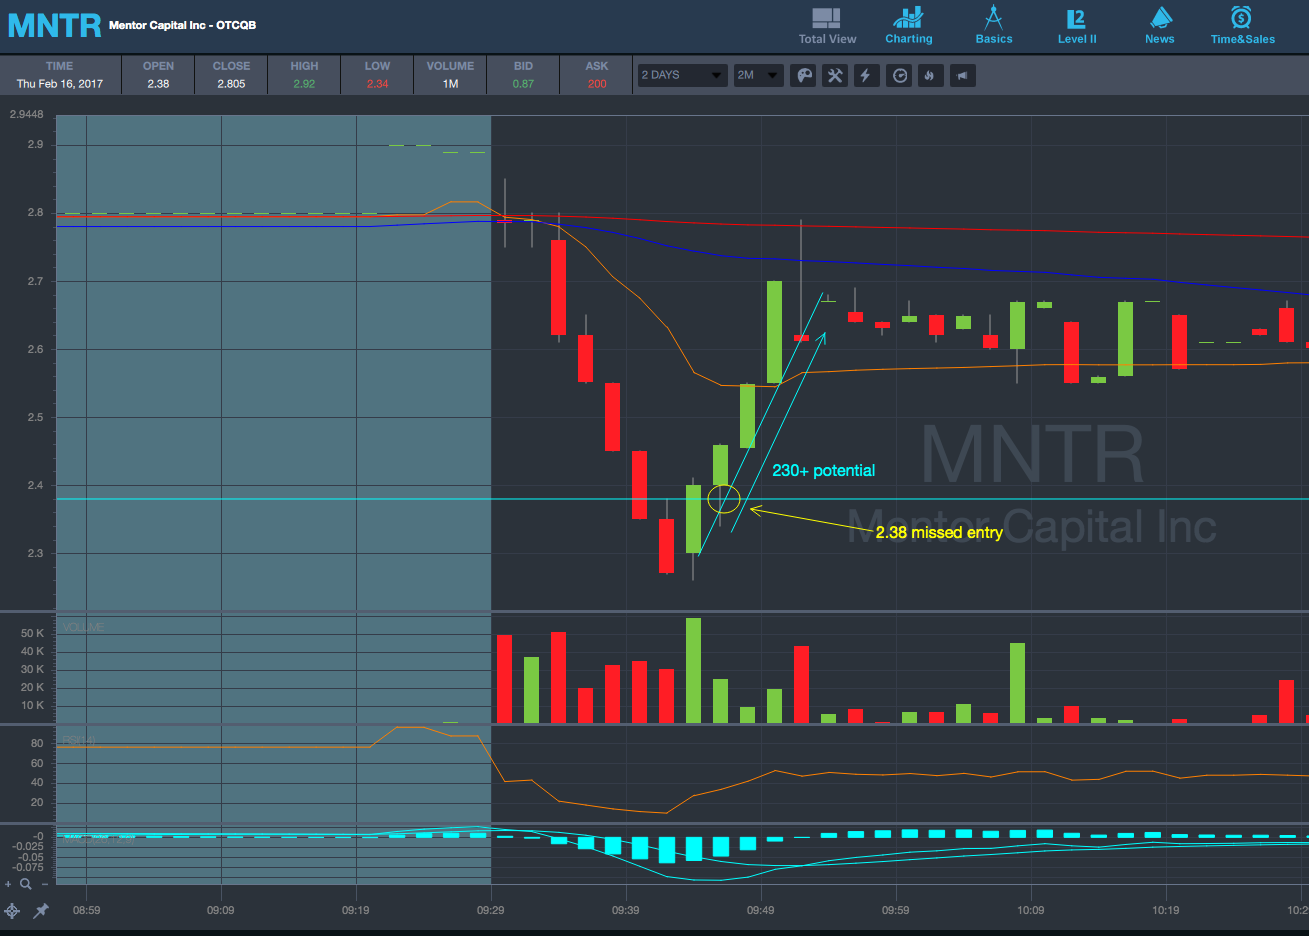Click the 09:49 time axis label
This screenshot has width=1309, height=936.
click(761, 910)
